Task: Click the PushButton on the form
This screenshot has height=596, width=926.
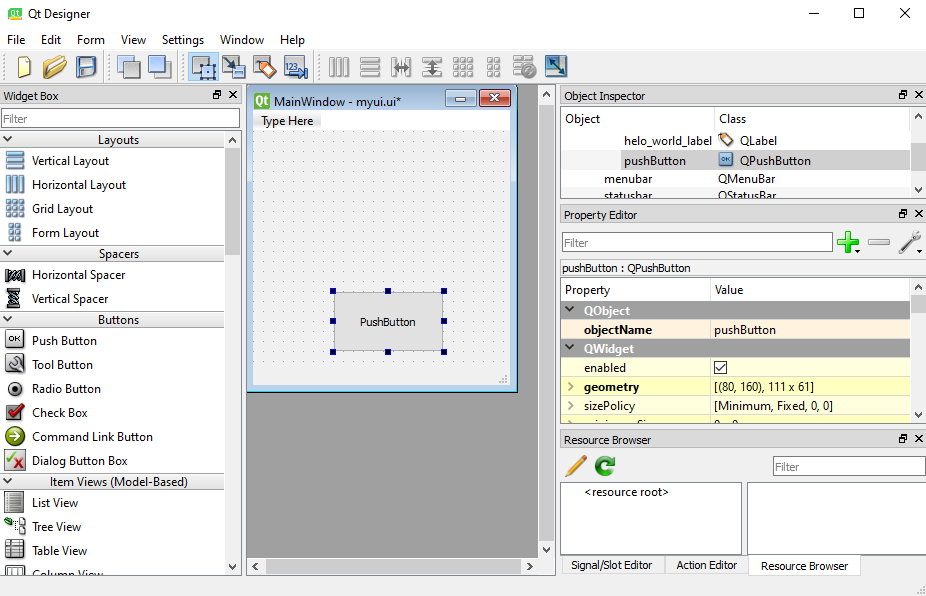Action: coord(388,322)
